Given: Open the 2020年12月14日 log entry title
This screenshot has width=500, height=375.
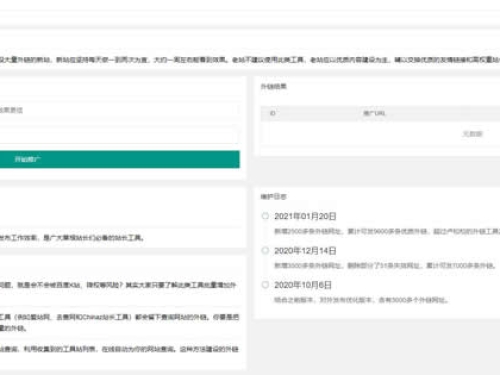Looking at the screenshot, I should (305, 251).
